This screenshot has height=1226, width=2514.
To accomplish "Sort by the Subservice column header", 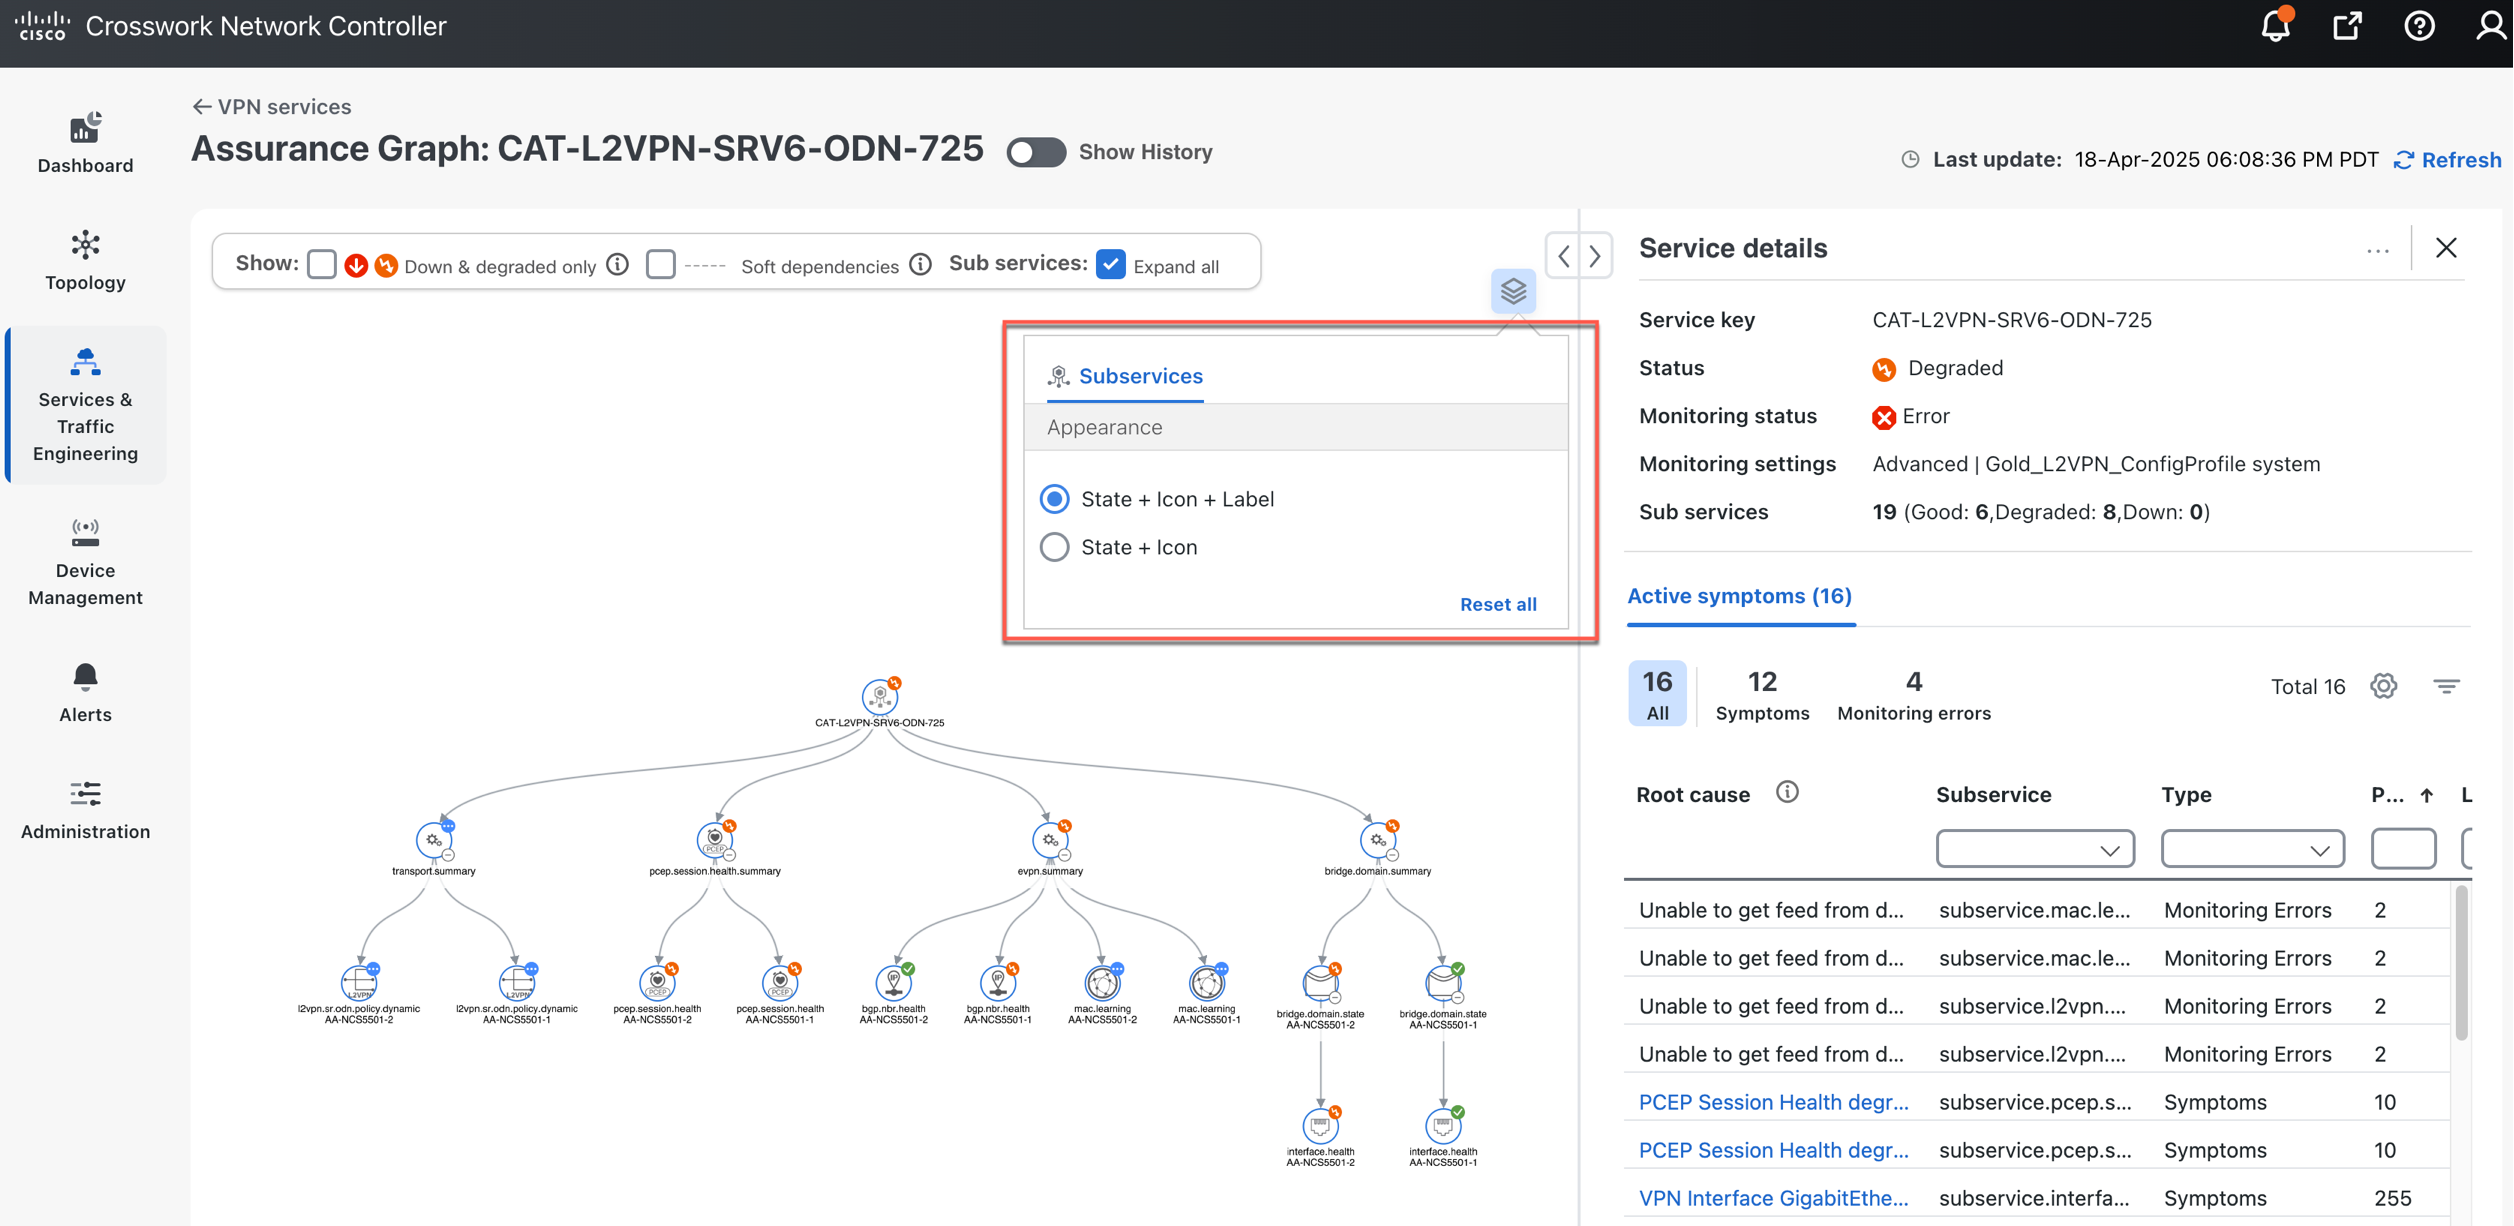I will click(x=1993, y=795).
